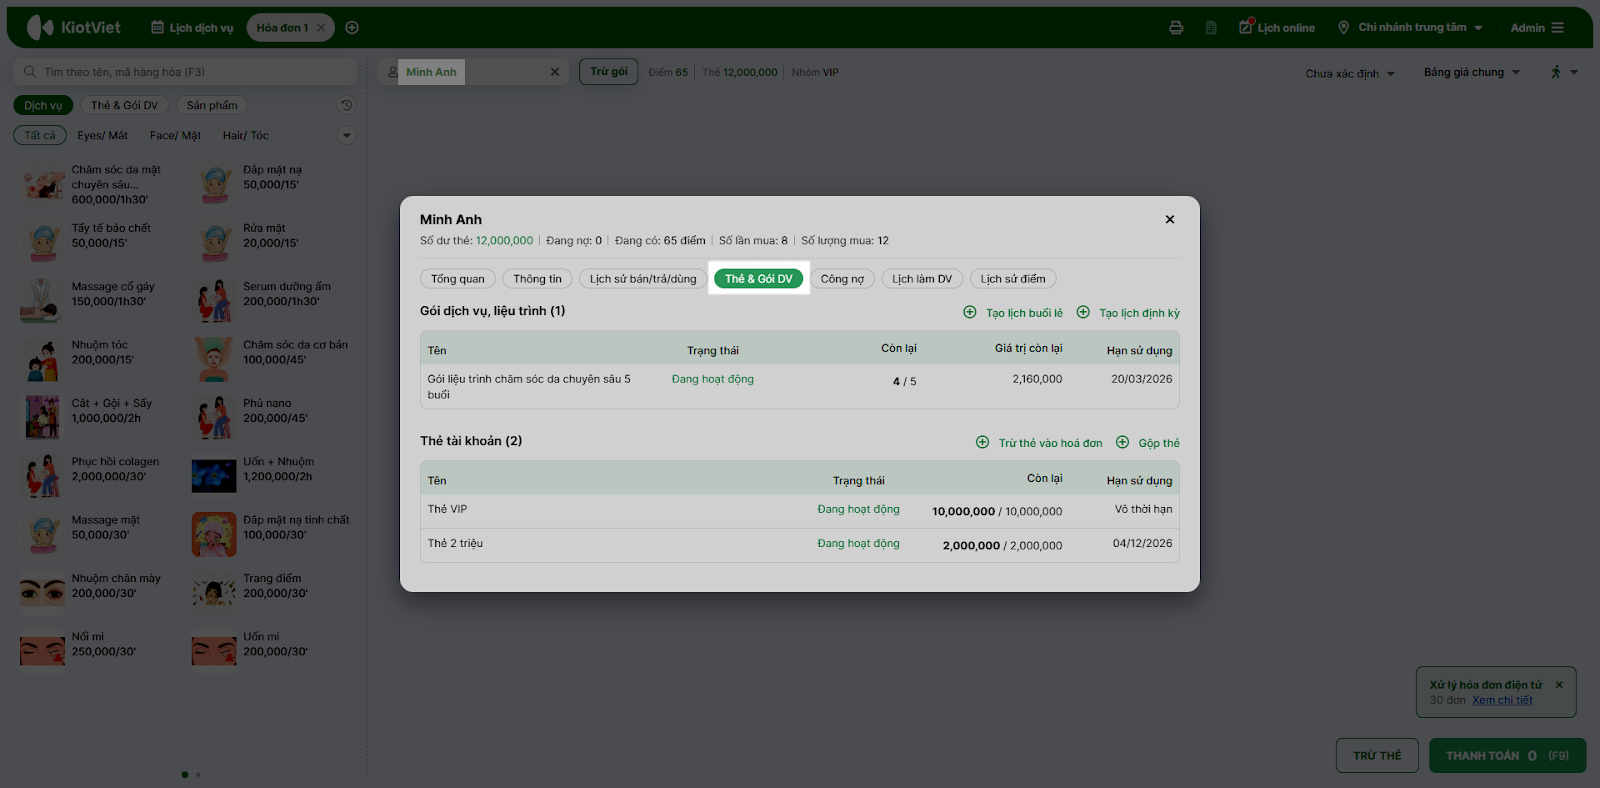
Task: Select the Thẻ 2 triệu row
Action: pyautogui.click(x=800, y=545)
